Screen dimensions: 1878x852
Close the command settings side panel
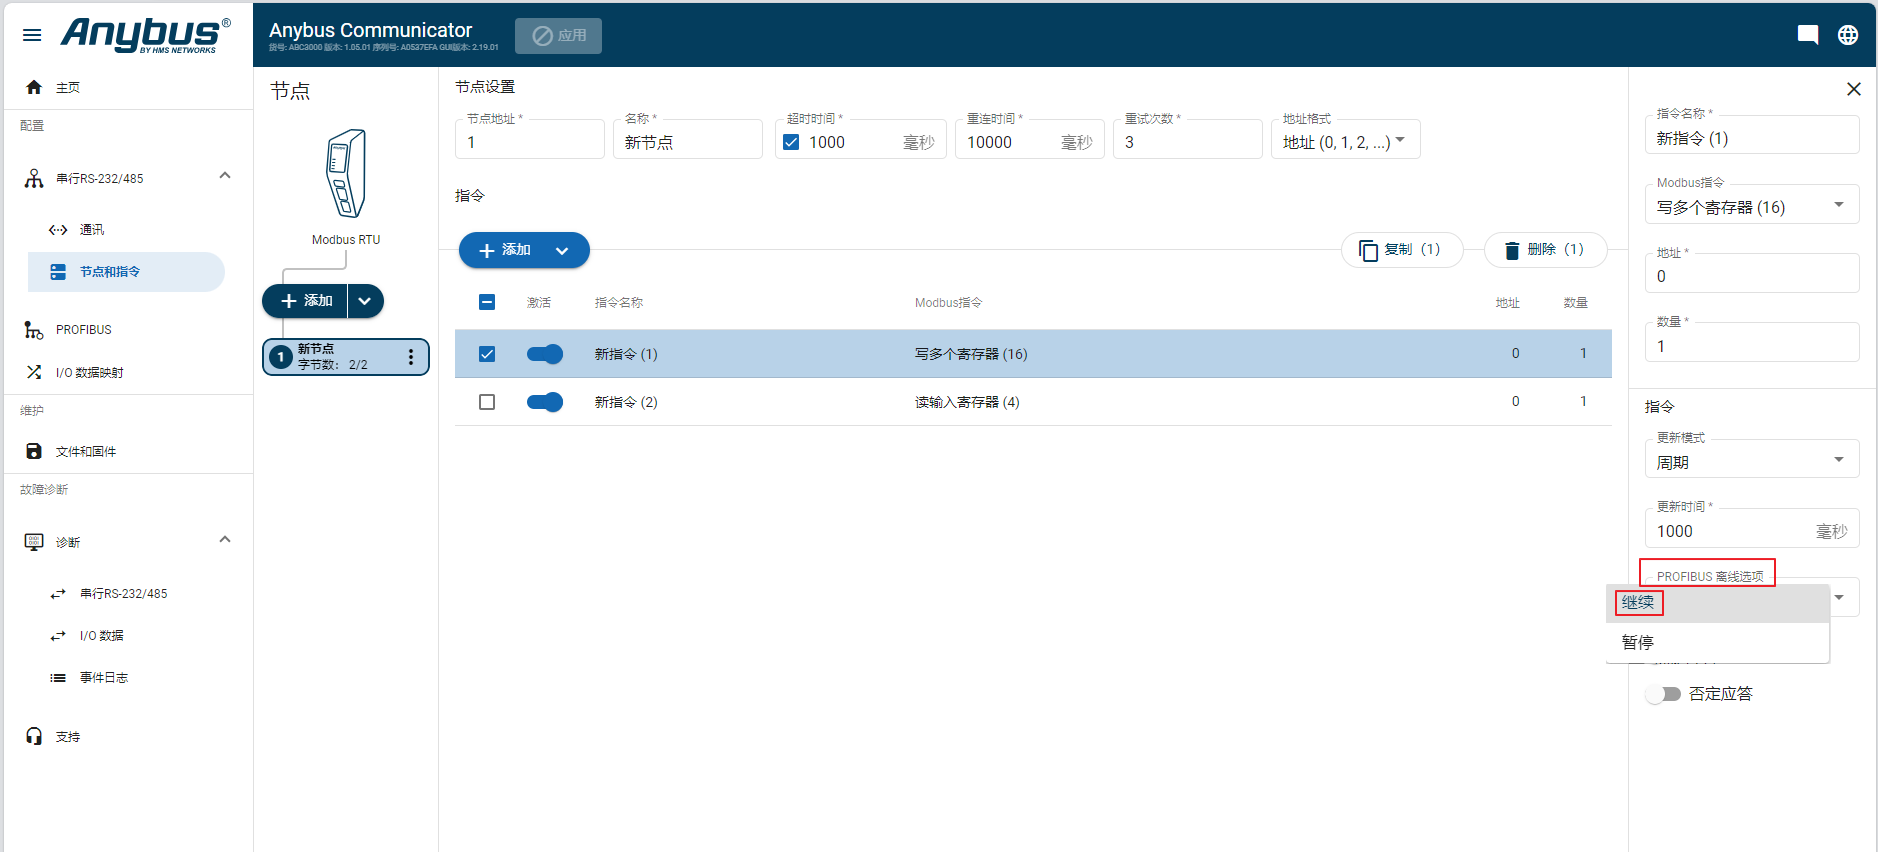[1853, 89]
